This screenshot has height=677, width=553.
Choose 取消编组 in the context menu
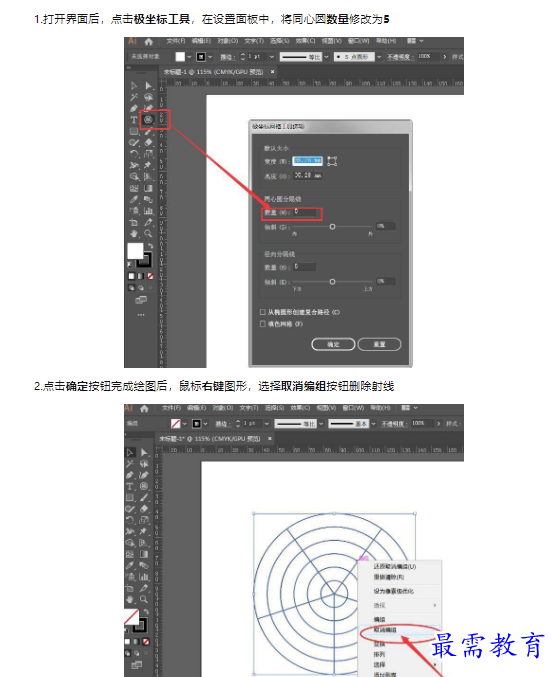pos(385,630)
